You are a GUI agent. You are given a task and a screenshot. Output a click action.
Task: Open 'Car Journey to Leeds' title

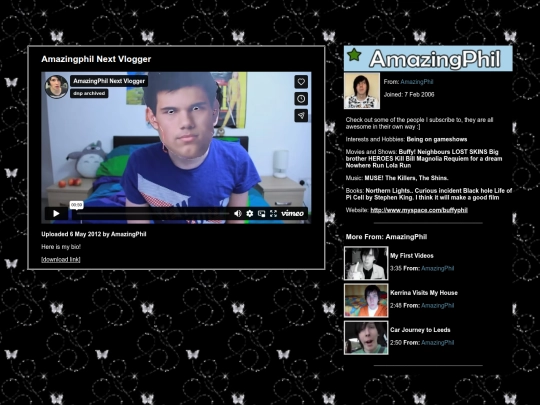click(420, 330)
